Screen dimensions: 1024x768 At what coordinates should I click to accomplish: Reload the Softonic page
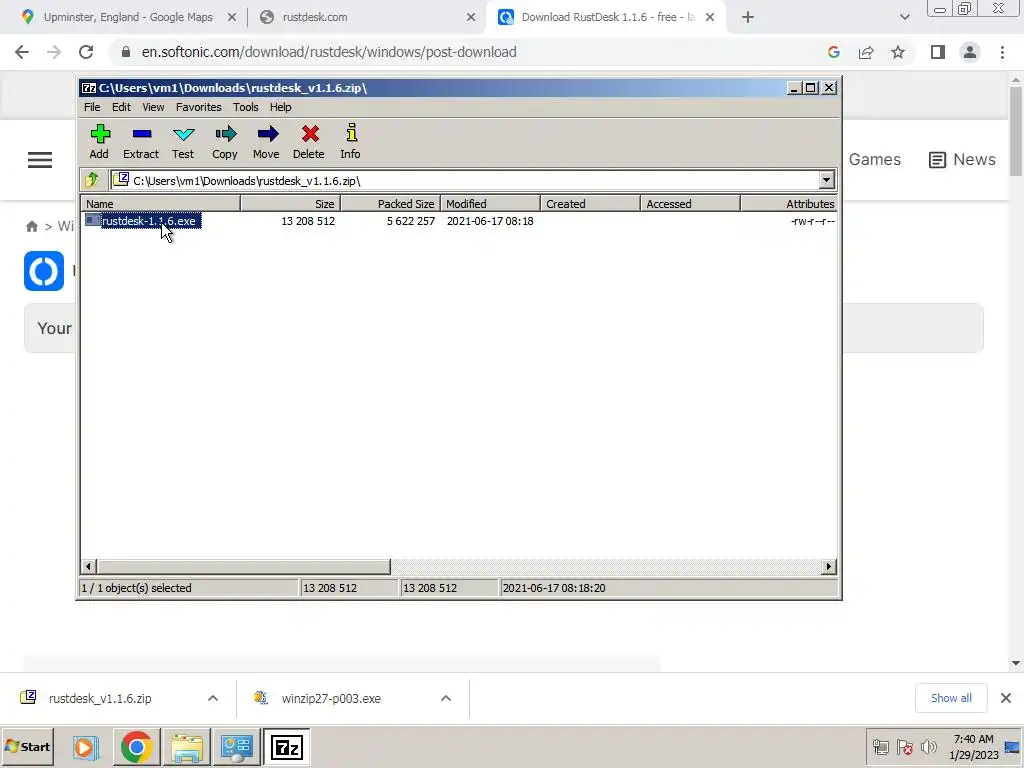point(86,52)
